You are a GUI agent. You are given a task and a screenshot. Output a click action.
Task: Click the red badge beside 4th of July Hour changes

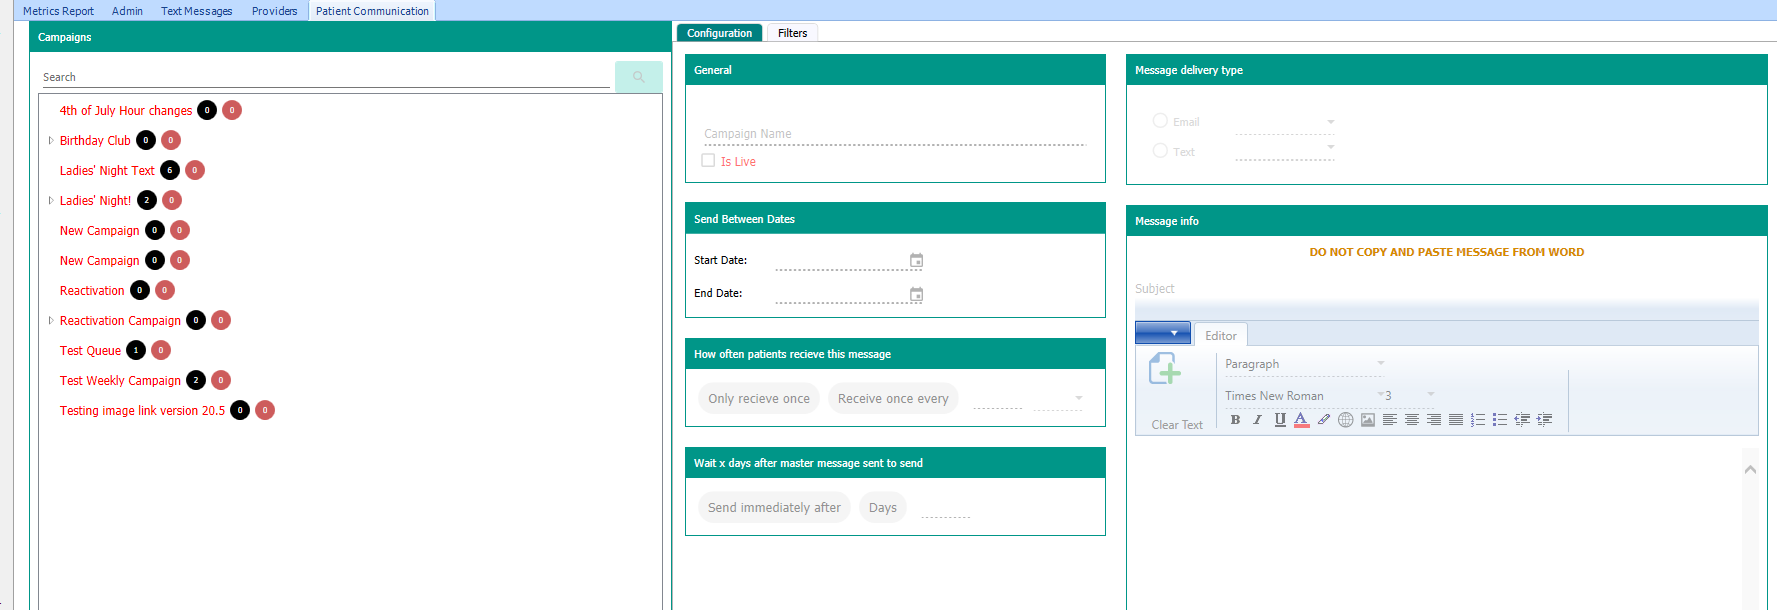[x=232, y=110]
